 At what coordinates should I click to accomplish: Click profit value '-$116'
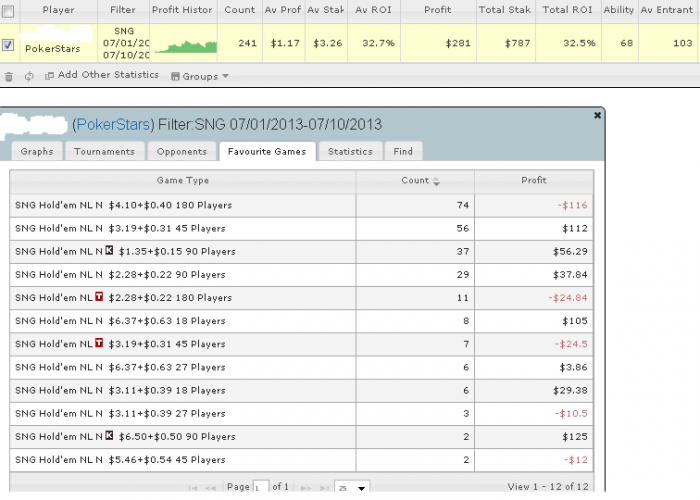[x=572, y=205]
